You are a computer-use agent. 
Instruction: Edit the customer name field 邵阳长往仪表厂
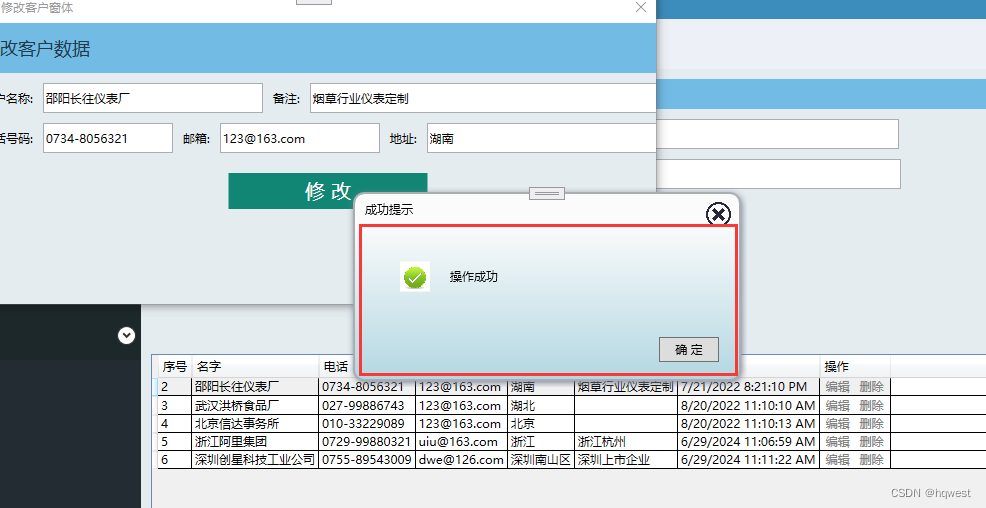153,98
